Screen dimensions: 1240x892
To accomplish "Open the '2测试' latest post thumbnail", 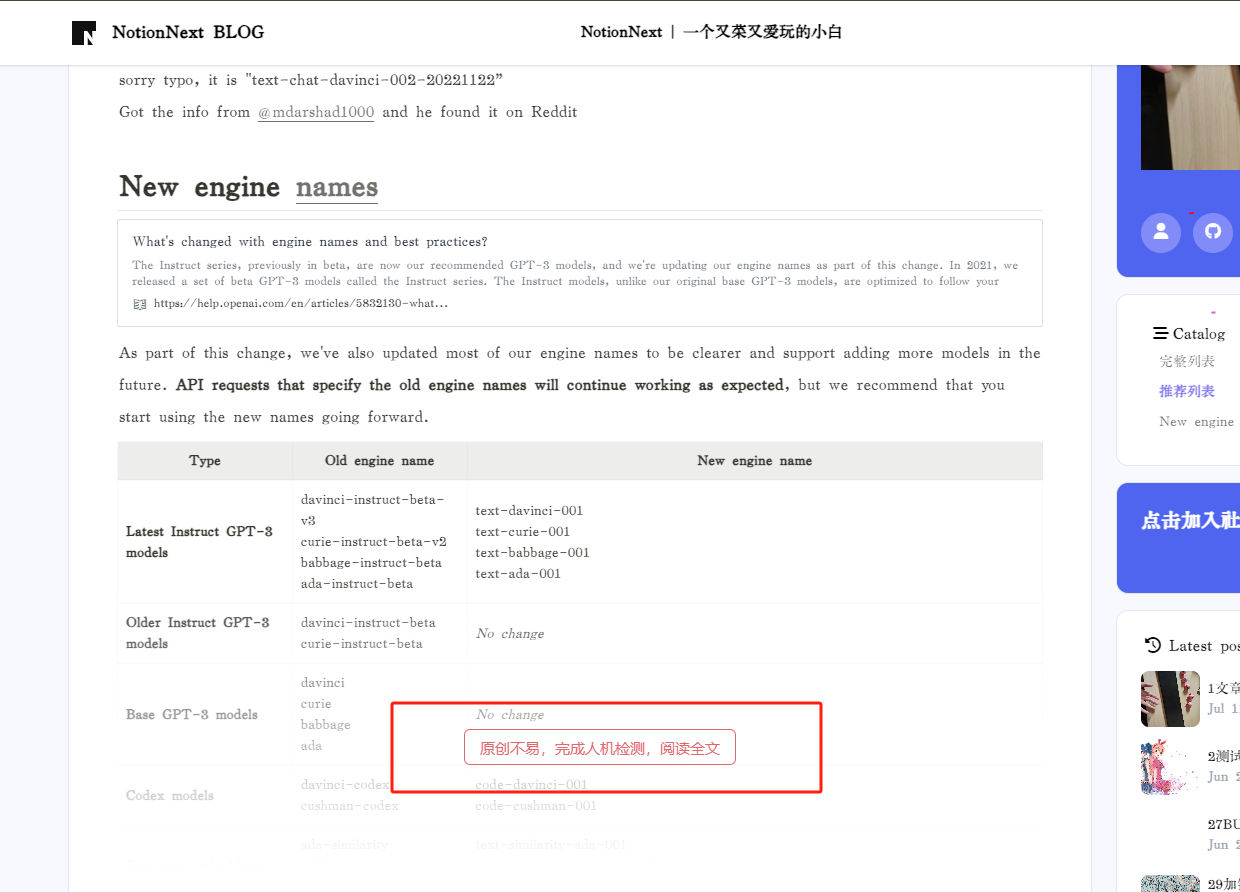I will (1170, 767).
